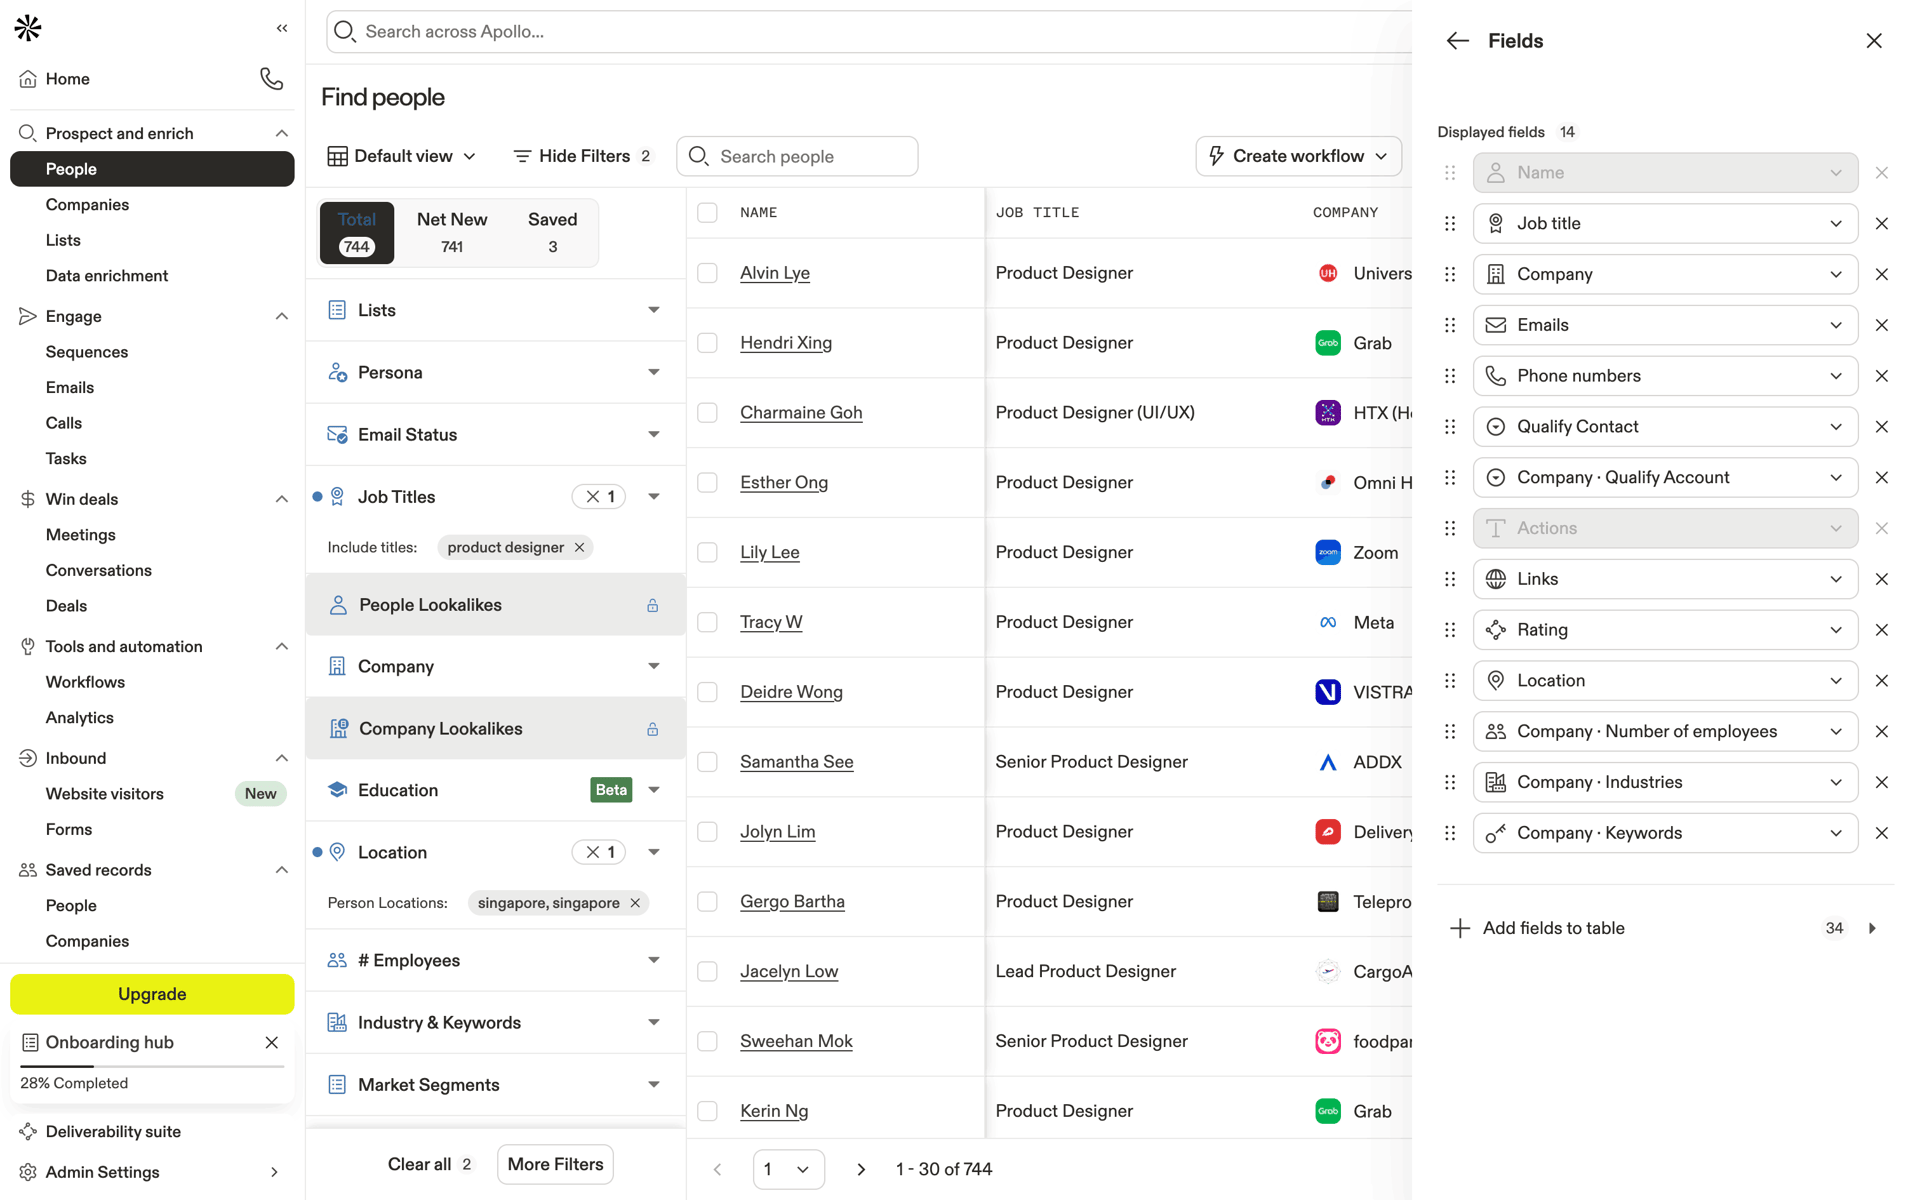Remove the Emails field from table
Viewport: 1920px width, 1200px height.
[1881, 325]
